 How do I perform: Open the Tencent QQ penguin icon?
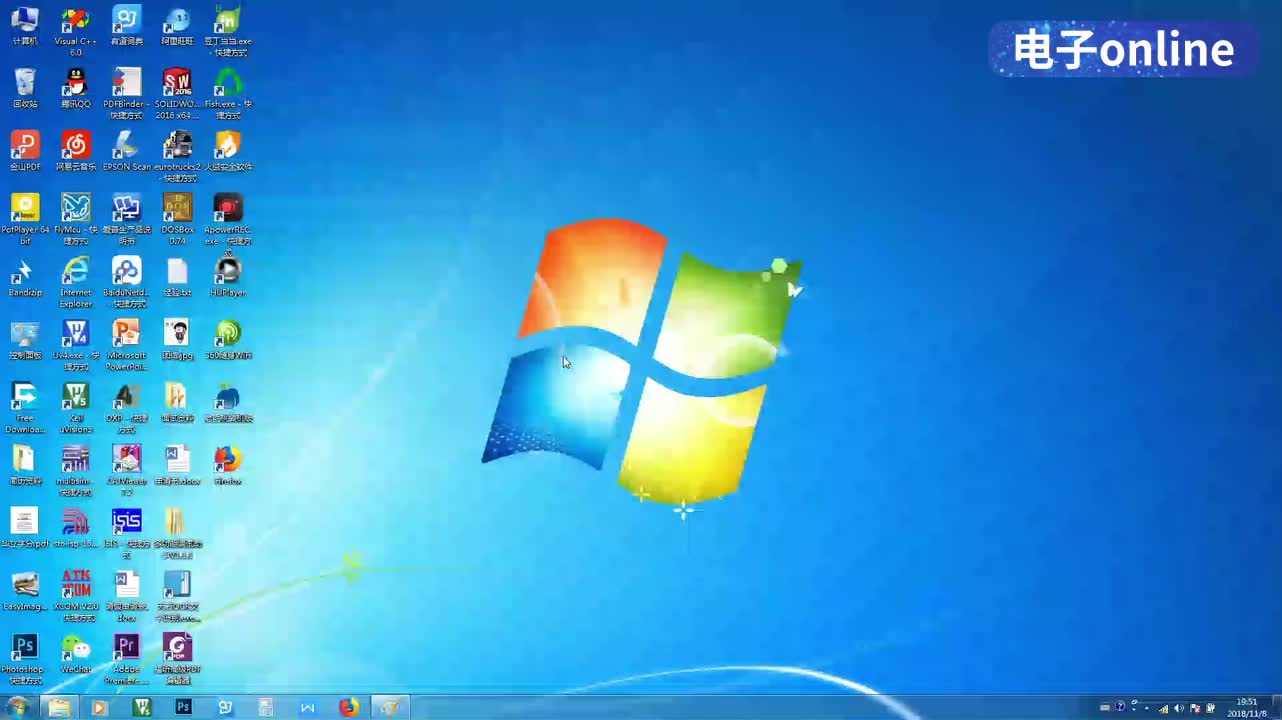click(x=75, y=89)
